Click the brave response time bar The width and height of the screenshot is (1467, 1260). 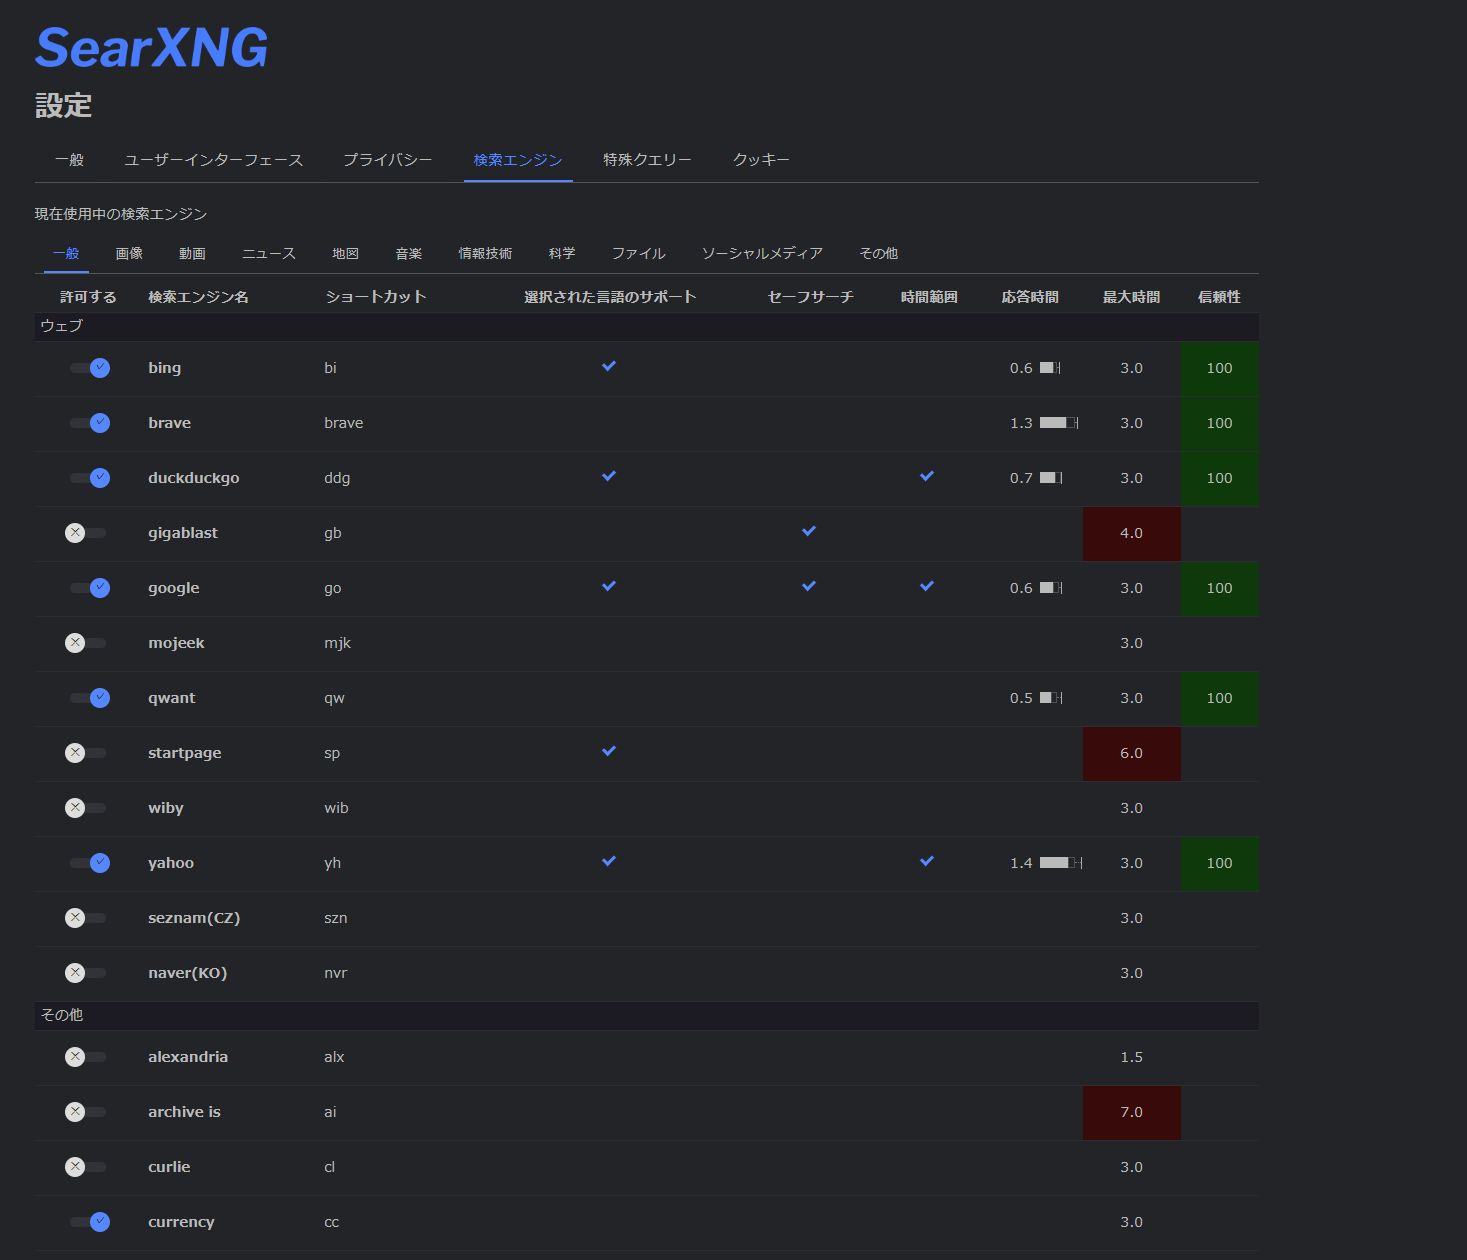coord(1058,423)
